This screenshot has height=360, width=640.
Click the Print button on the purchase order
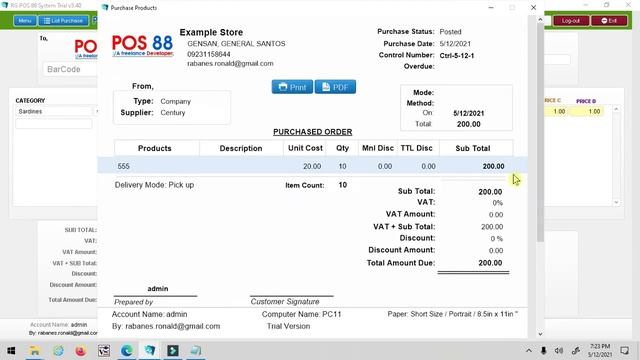292,87
